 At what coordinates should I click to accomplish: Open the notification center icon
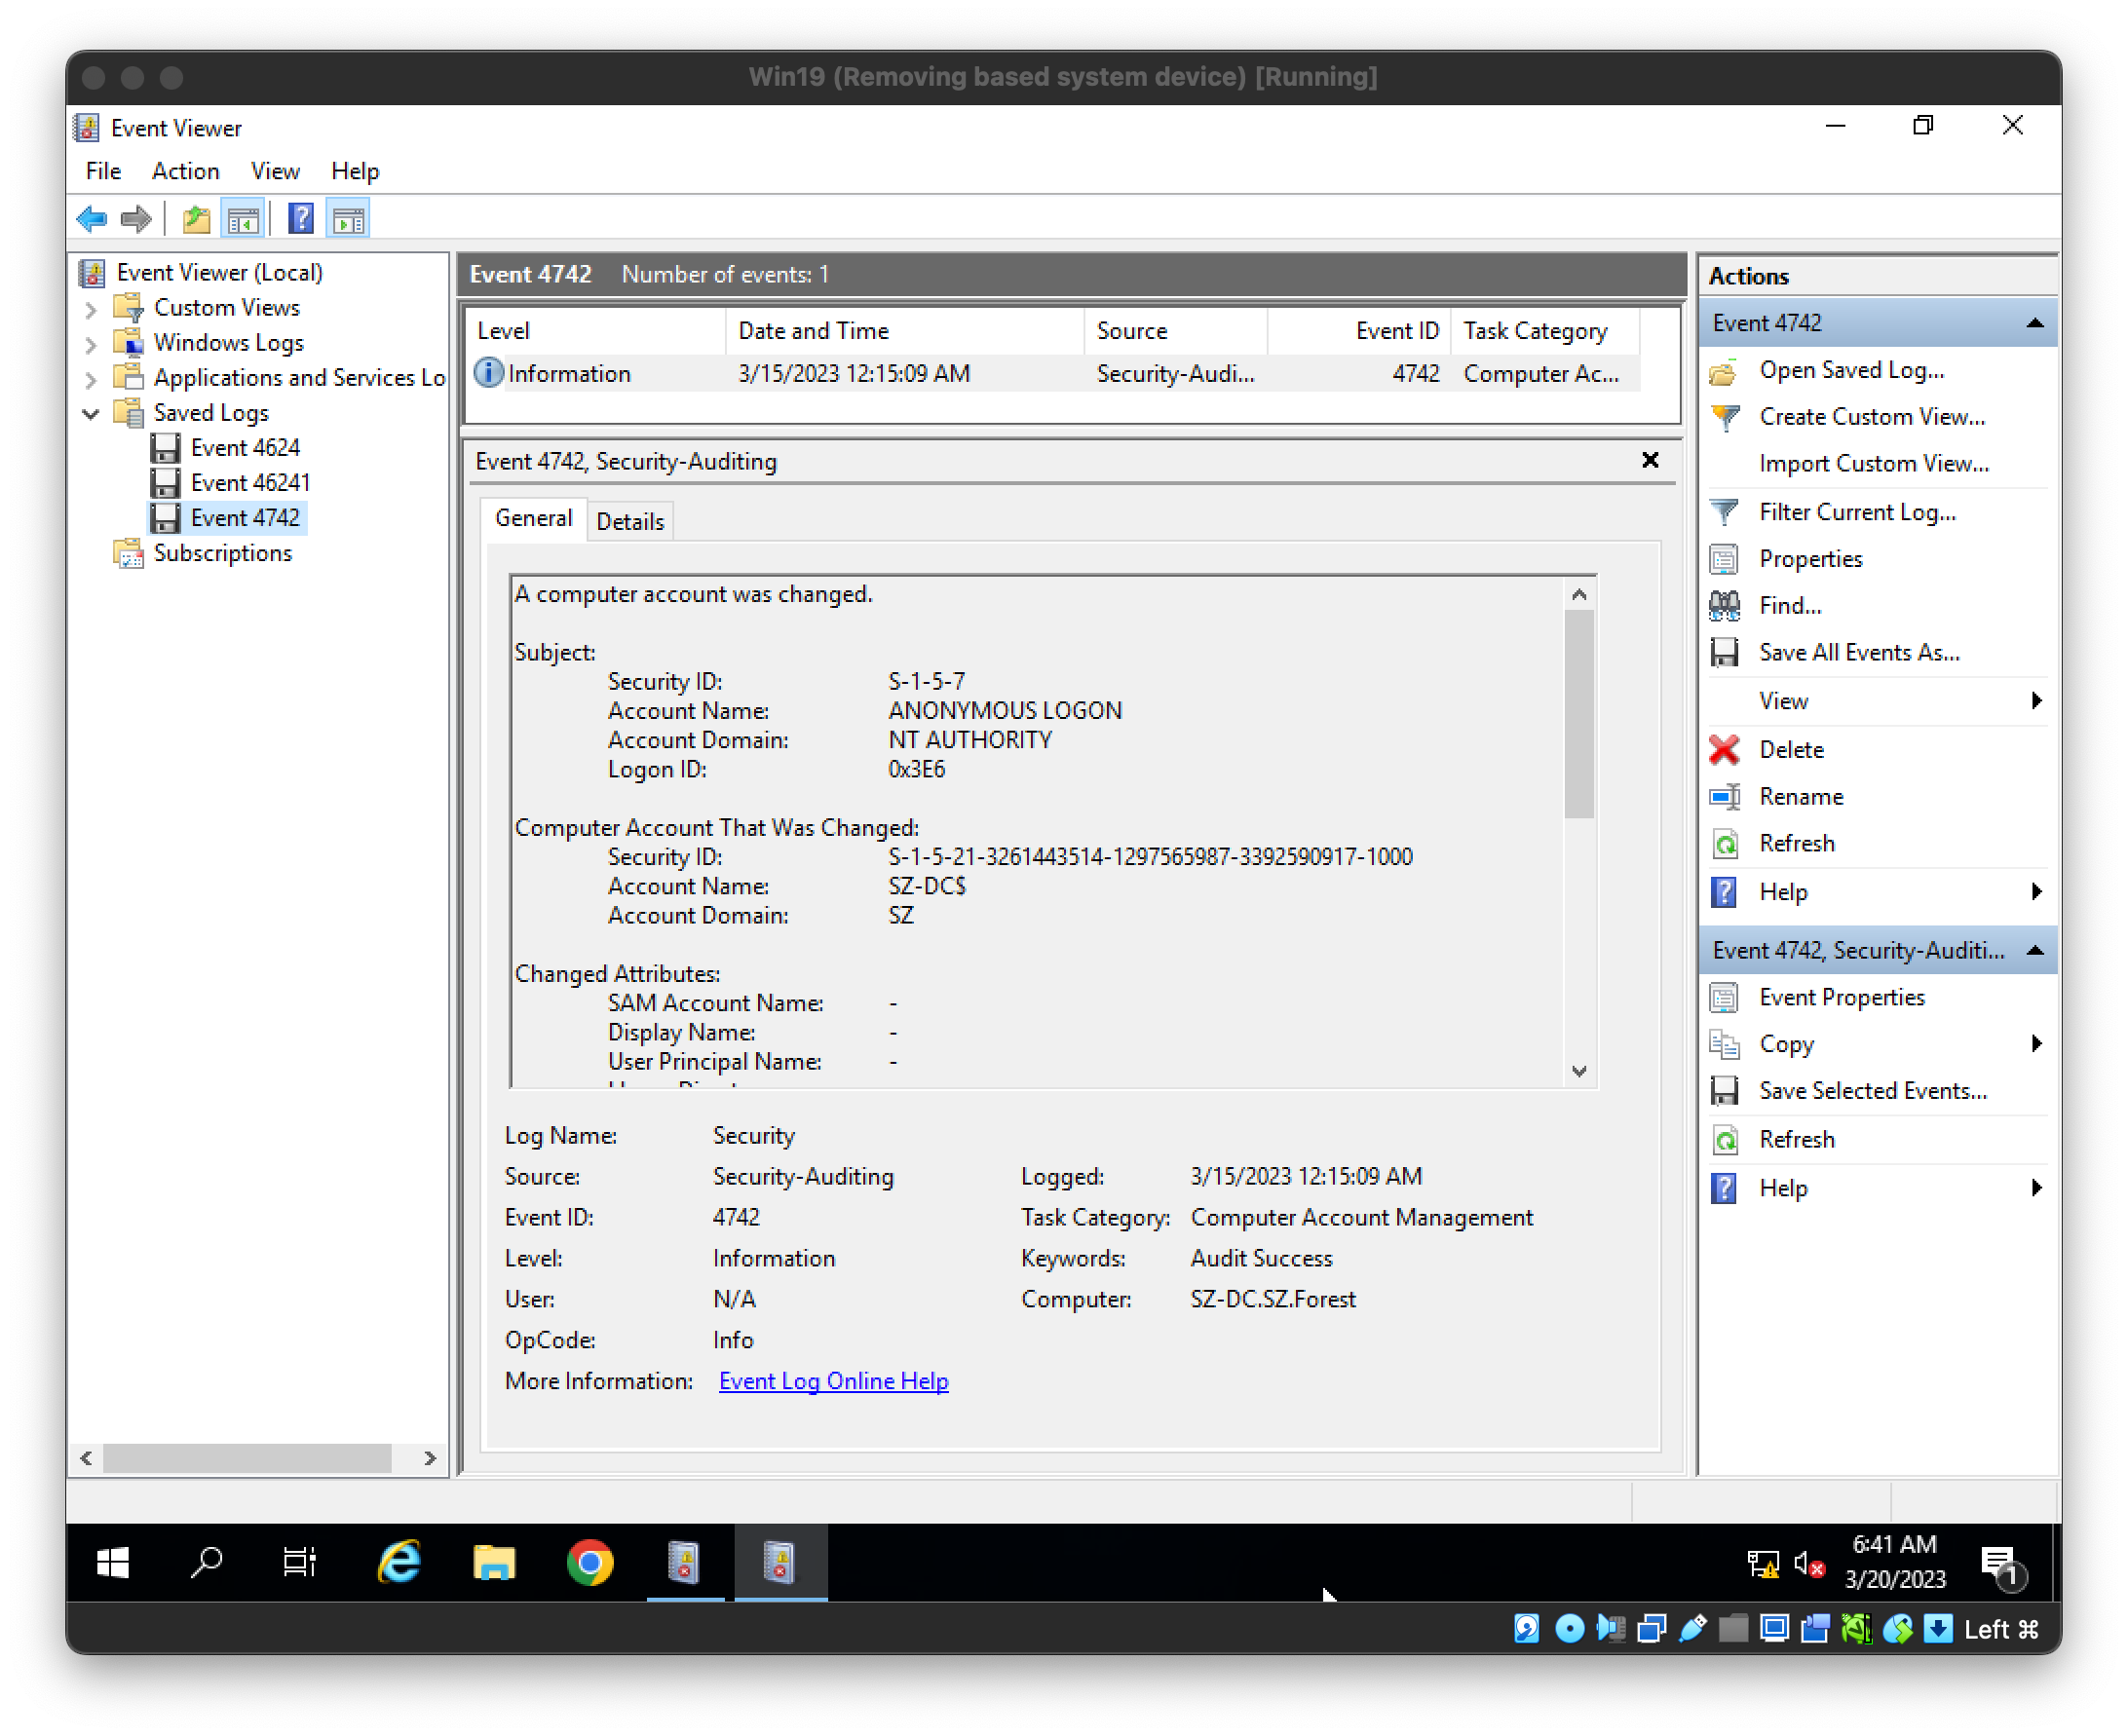click(2001, 1566)
